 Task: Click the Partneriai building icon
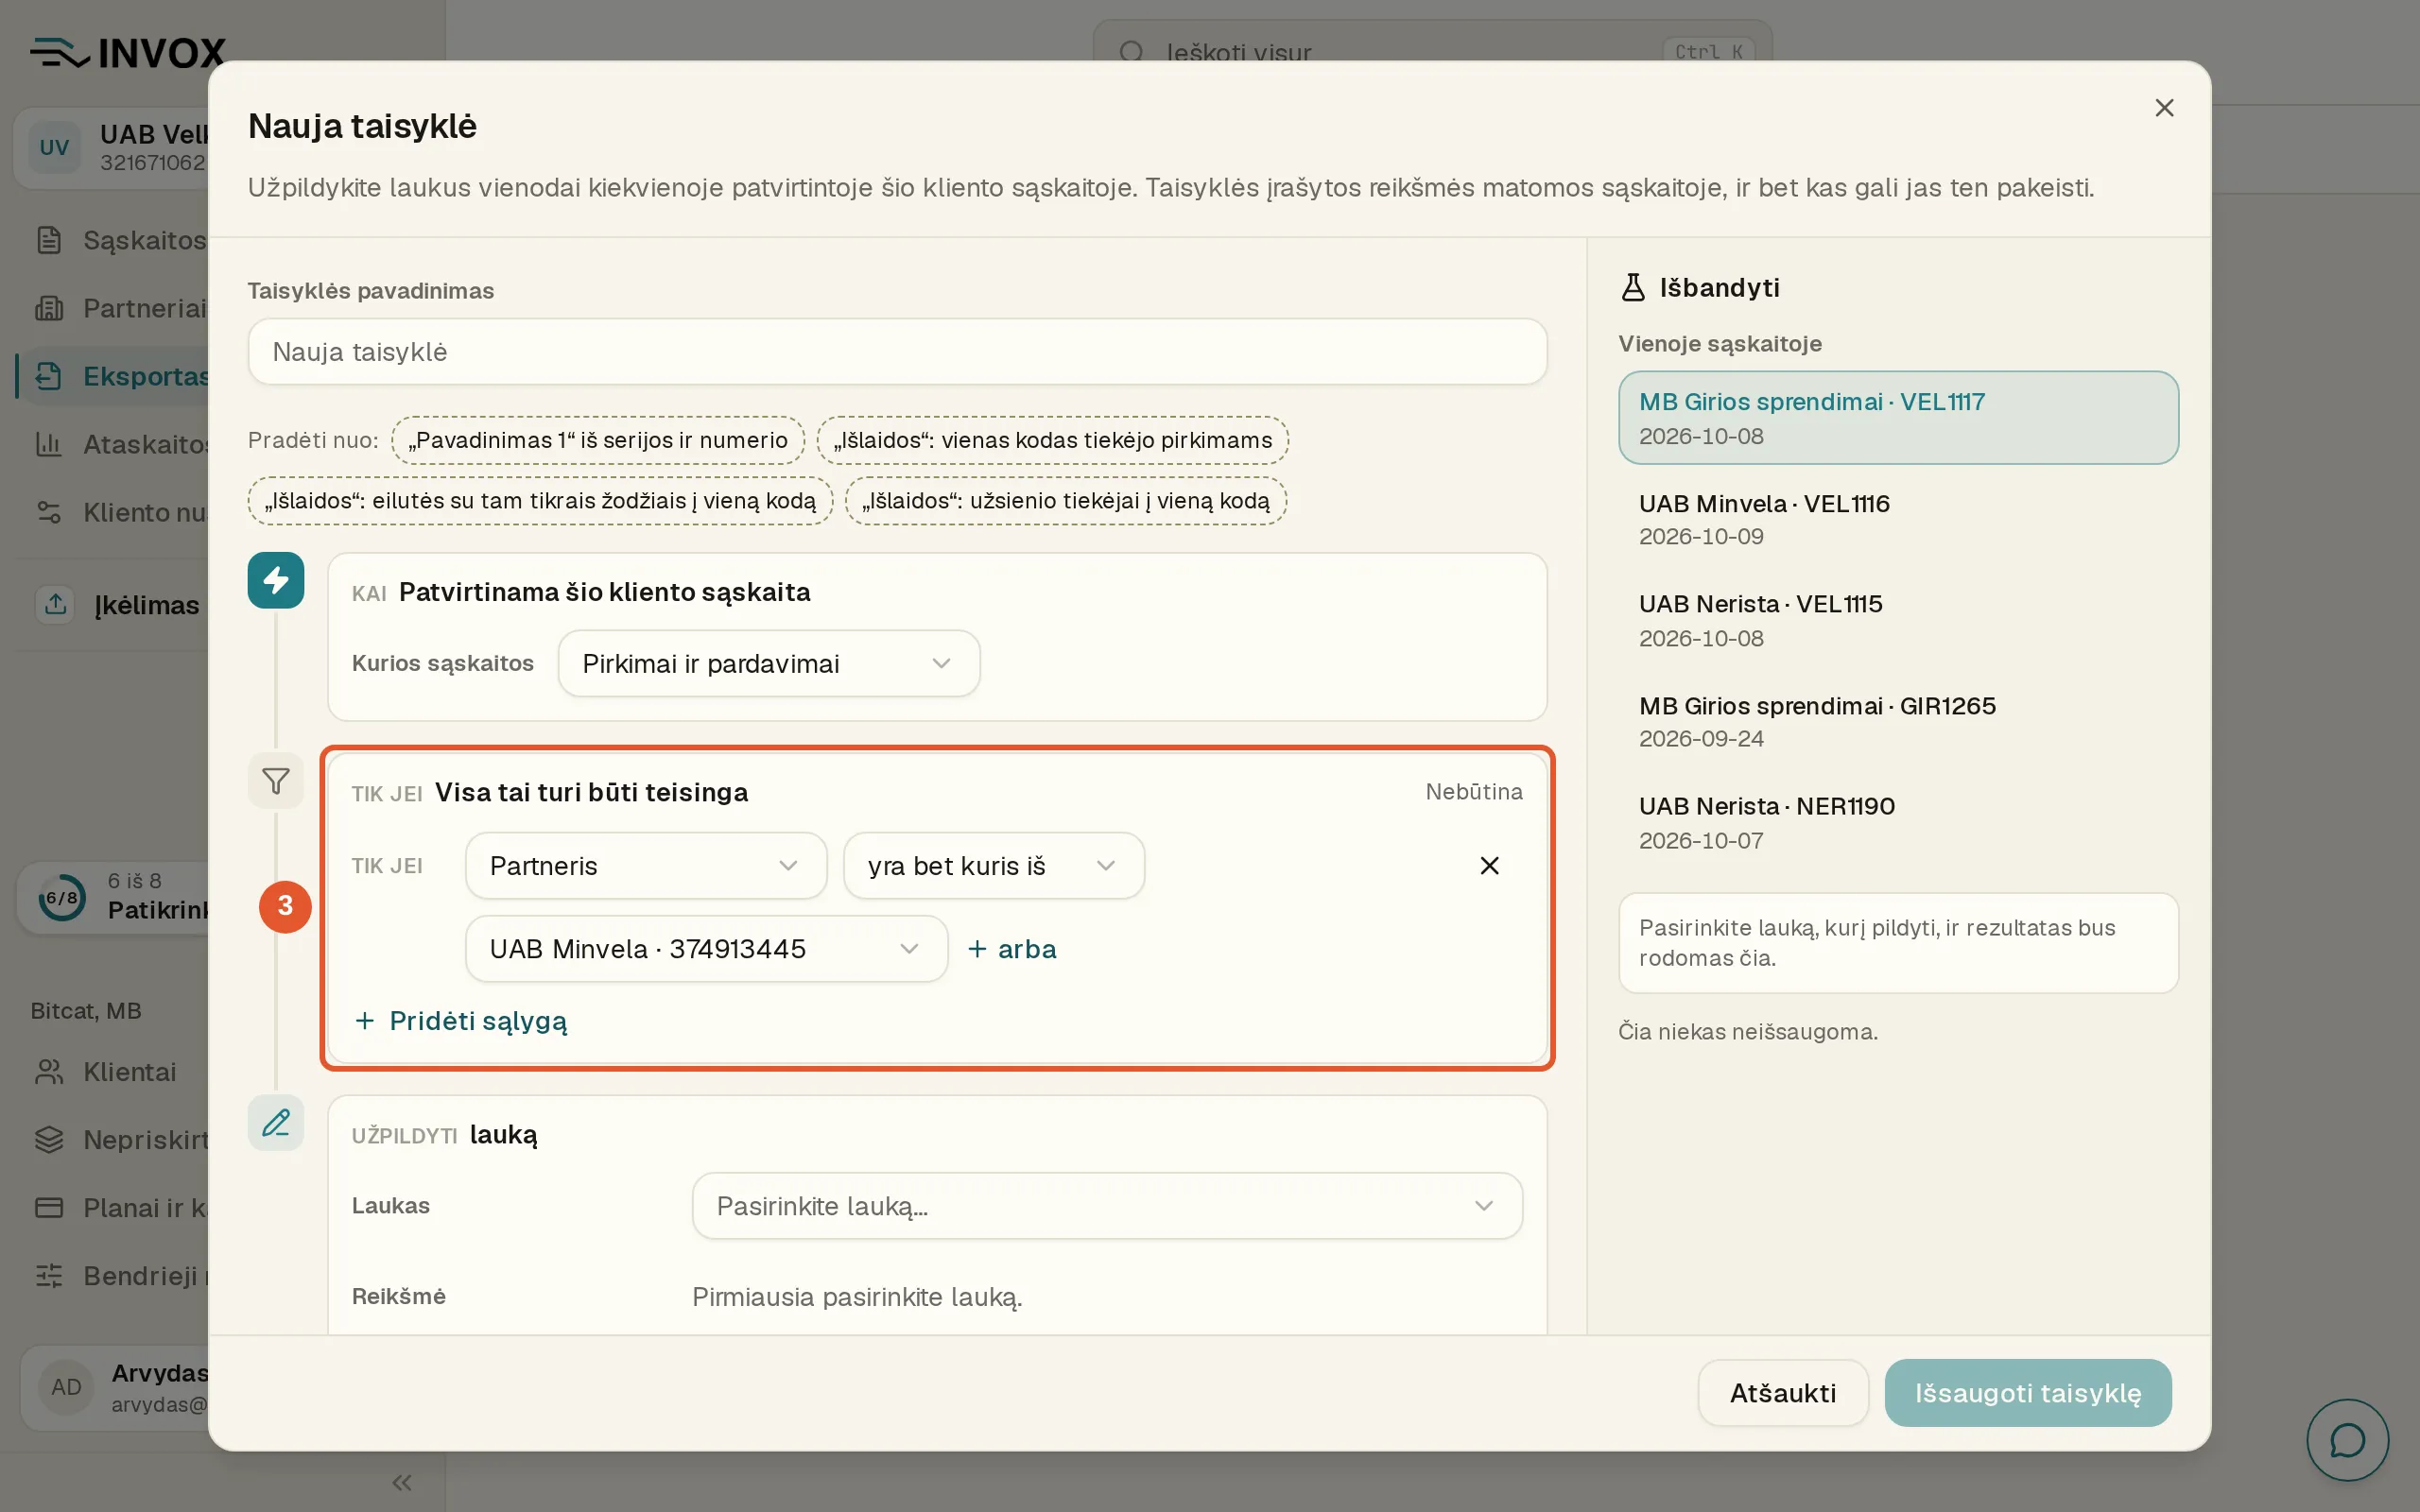pos(49,308)
